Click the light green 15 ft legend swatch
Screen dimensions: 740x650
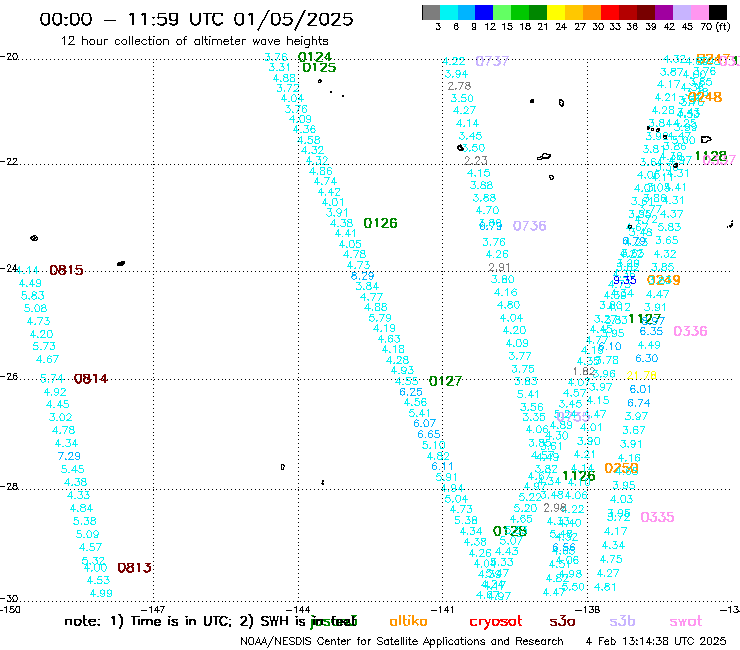point(502,12)
